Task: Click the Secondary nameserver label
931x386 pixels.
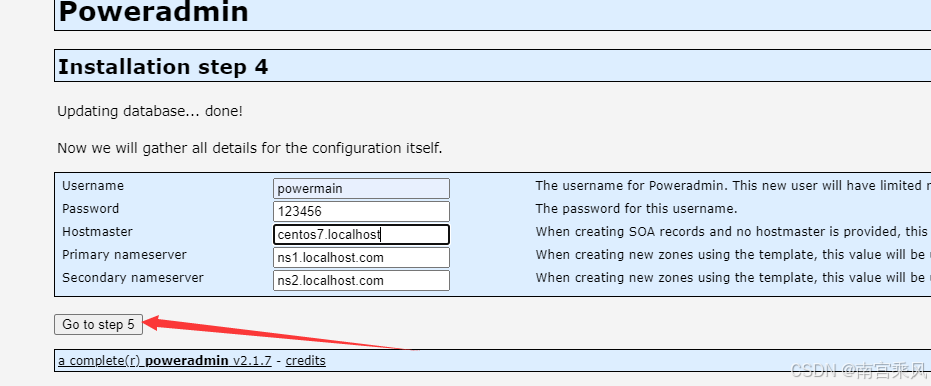Action: (133, 277)
